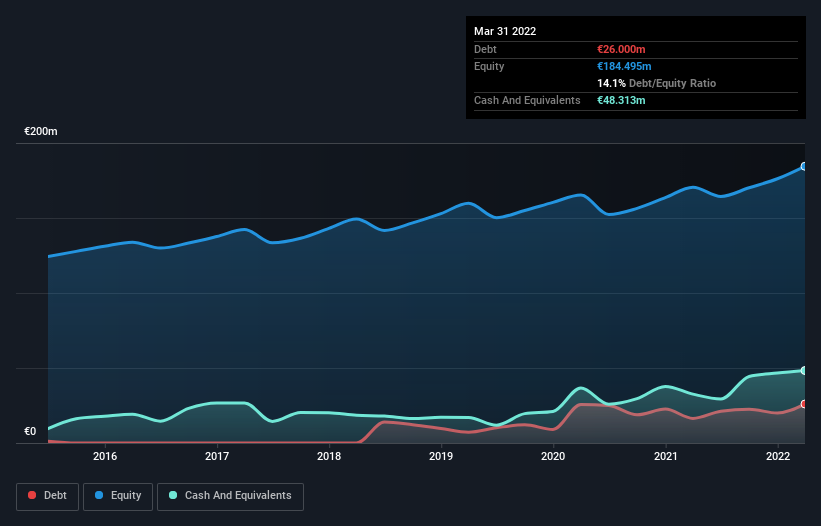Click the red Debt endpoint marker

pyautogui.click(x=804, y=404)
